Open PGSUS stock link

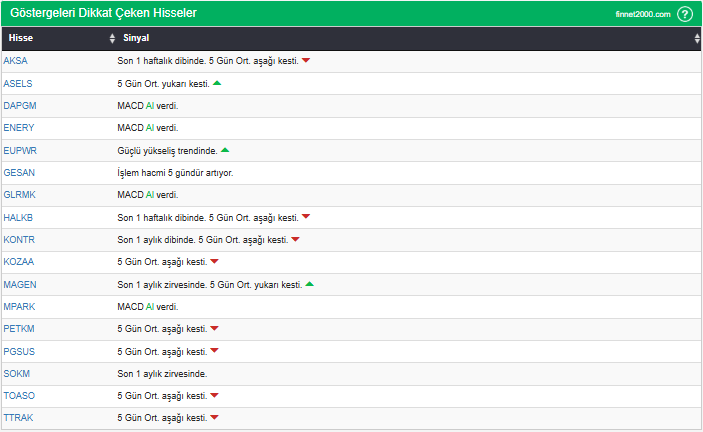(19, 351)
